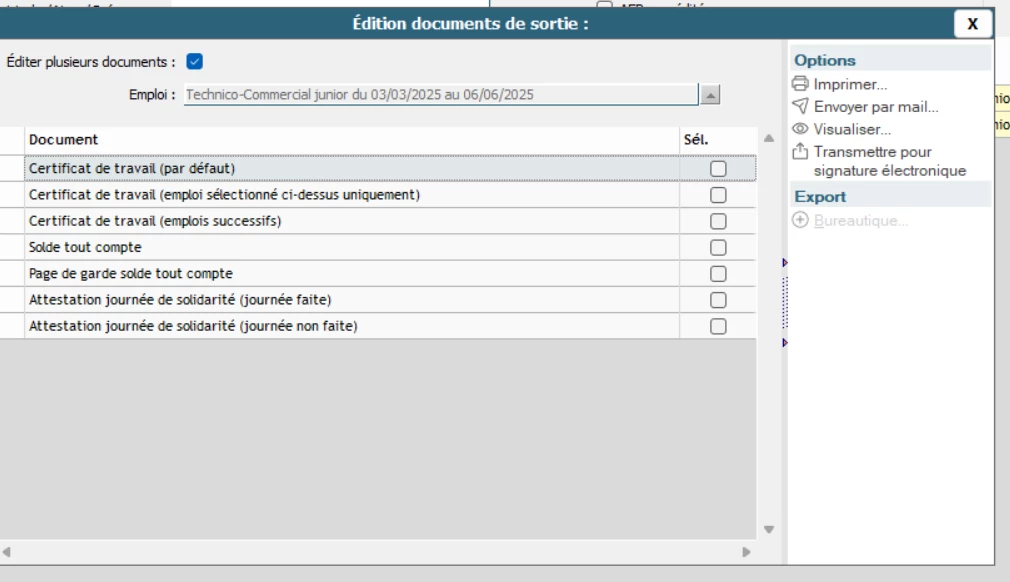Click the Sél. column header
Screen dimensions: 1010x582
pos(718,140)
